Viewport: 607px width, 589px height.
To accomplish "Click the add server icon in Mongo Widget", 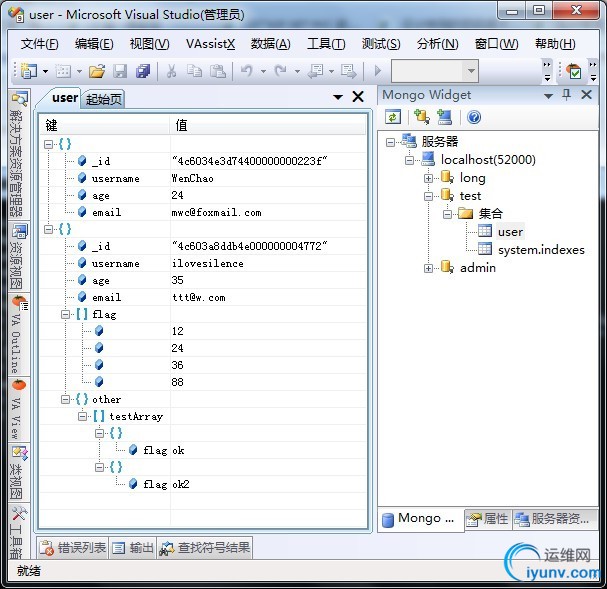I will pyautogui.click(x=444, y=117).
